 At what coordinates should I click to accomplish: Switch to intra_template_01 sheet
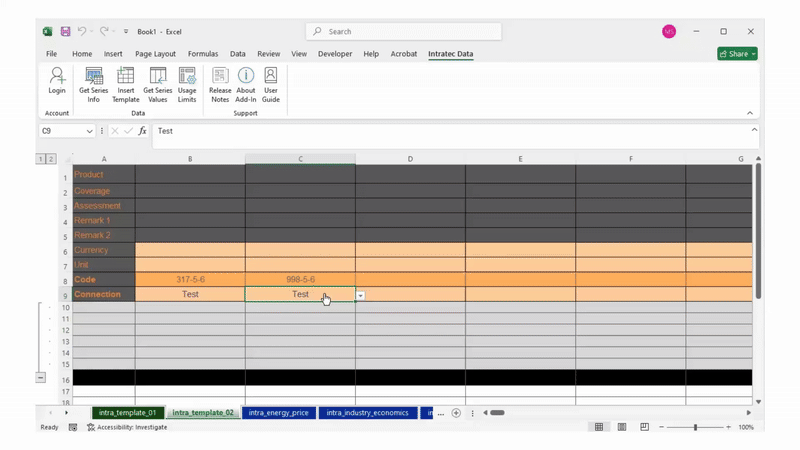point(128,413)
